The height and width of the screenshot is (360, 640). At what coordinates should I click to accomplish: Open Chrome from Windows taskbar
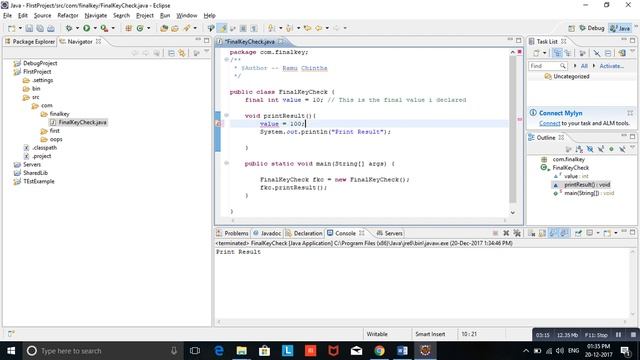tap(379, 351)
